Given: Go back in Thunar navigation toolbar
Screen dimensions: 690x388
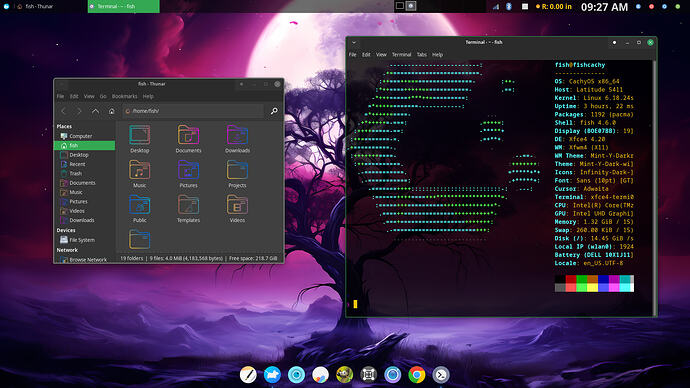Looking at the screenshot, I should (63, 111).
